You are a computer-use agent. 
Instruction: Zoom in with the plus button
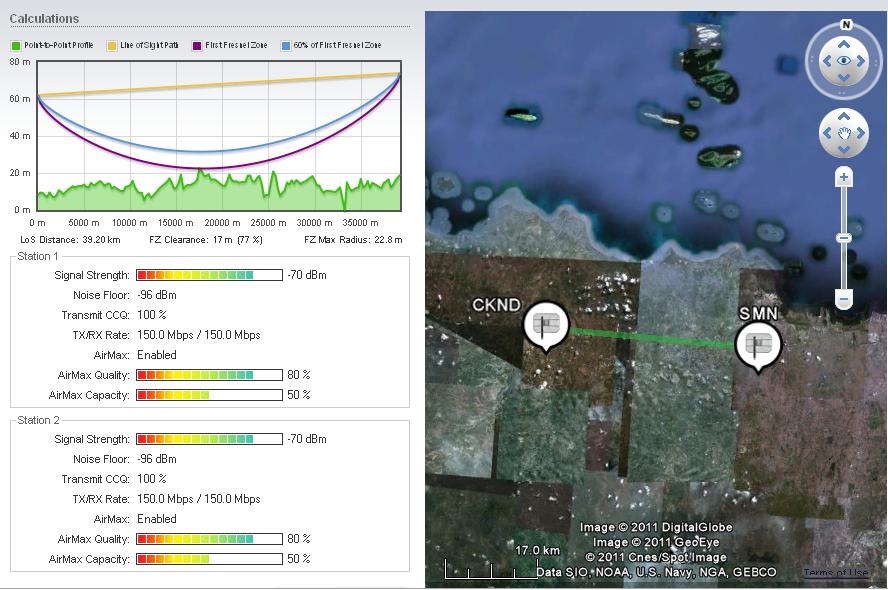[844, 177]
